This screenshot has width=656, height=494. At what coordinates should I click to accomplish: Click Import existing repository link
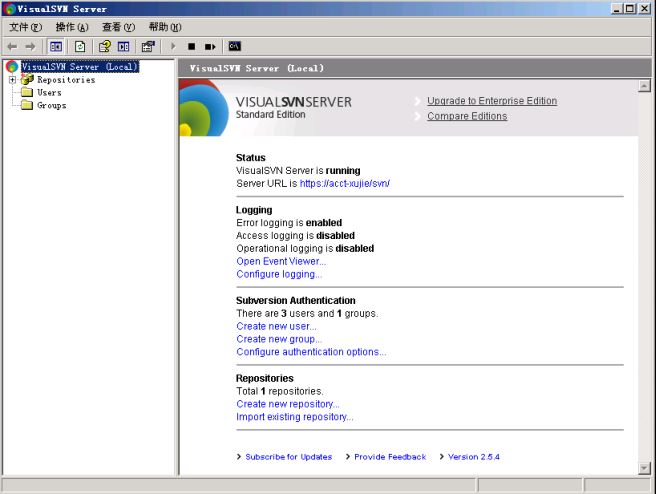295,417
